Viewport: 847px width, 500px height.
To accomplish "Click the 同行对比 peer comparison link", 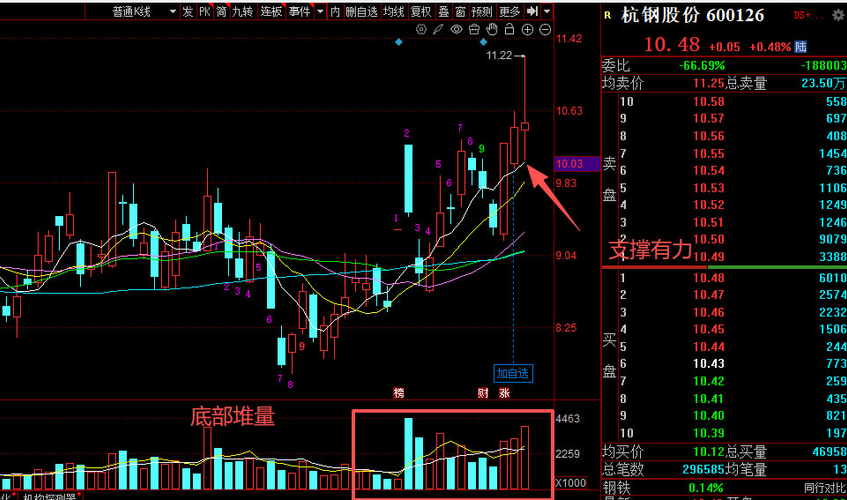I will (825, 488).
